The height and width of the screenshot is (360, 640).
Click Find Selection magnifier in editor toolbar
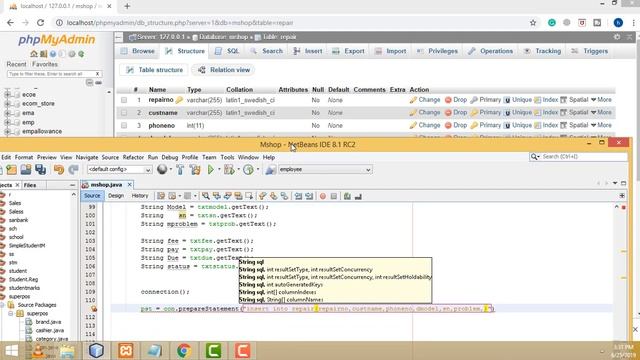(206, 196)
